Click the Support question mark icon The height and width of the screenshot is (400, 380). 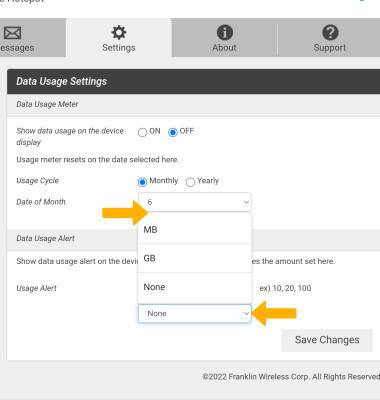330,33
